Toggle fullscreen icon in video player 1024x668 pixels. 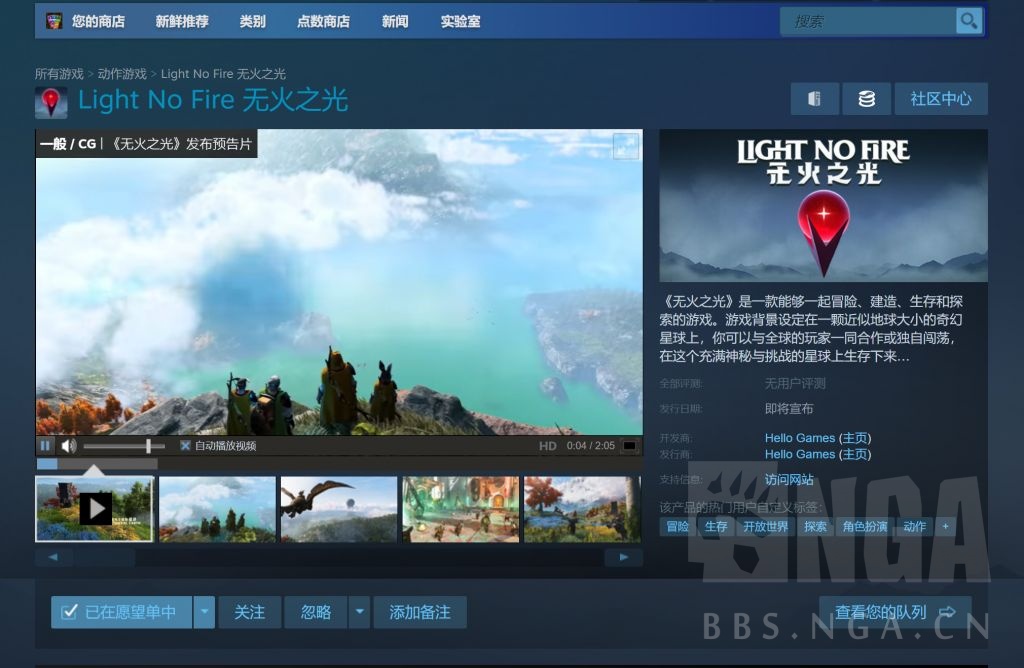630,445
